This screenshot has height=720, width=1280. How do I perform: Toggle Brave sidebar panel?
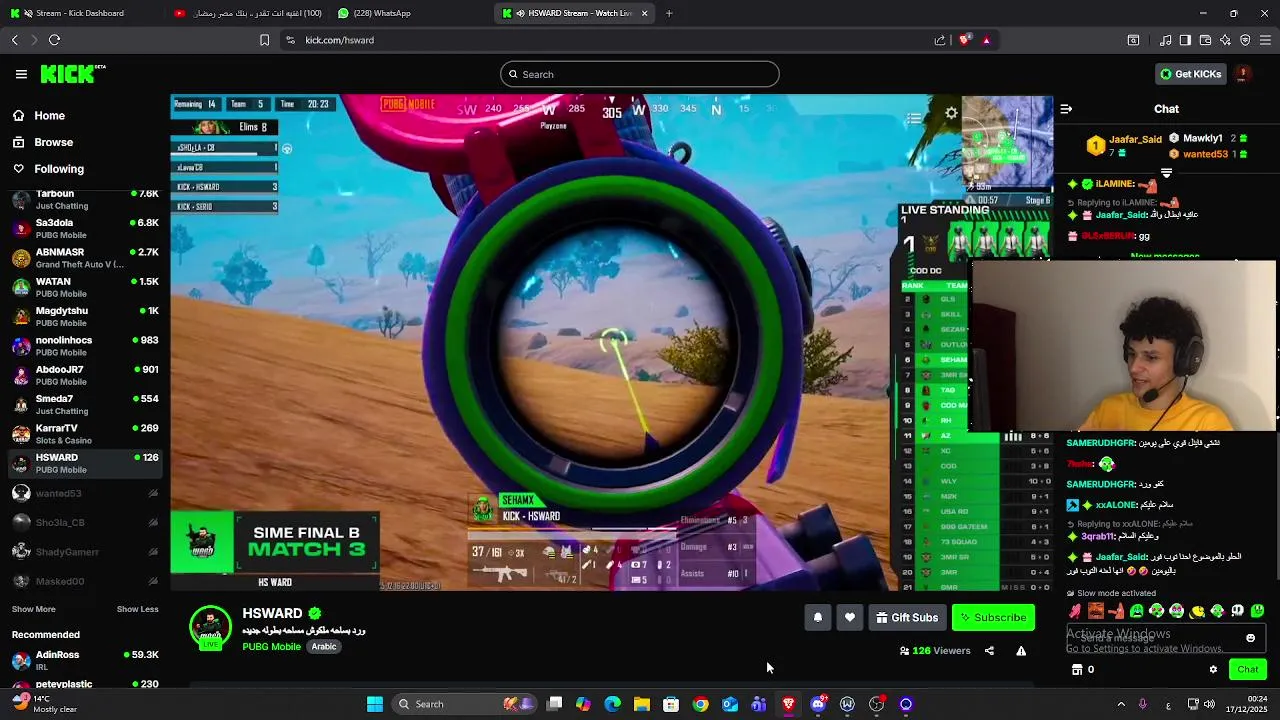pos(1185,40)
